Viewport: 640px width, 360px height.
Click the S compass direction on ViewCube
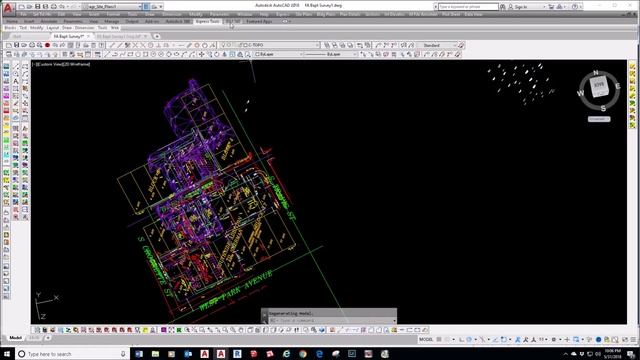603,108
